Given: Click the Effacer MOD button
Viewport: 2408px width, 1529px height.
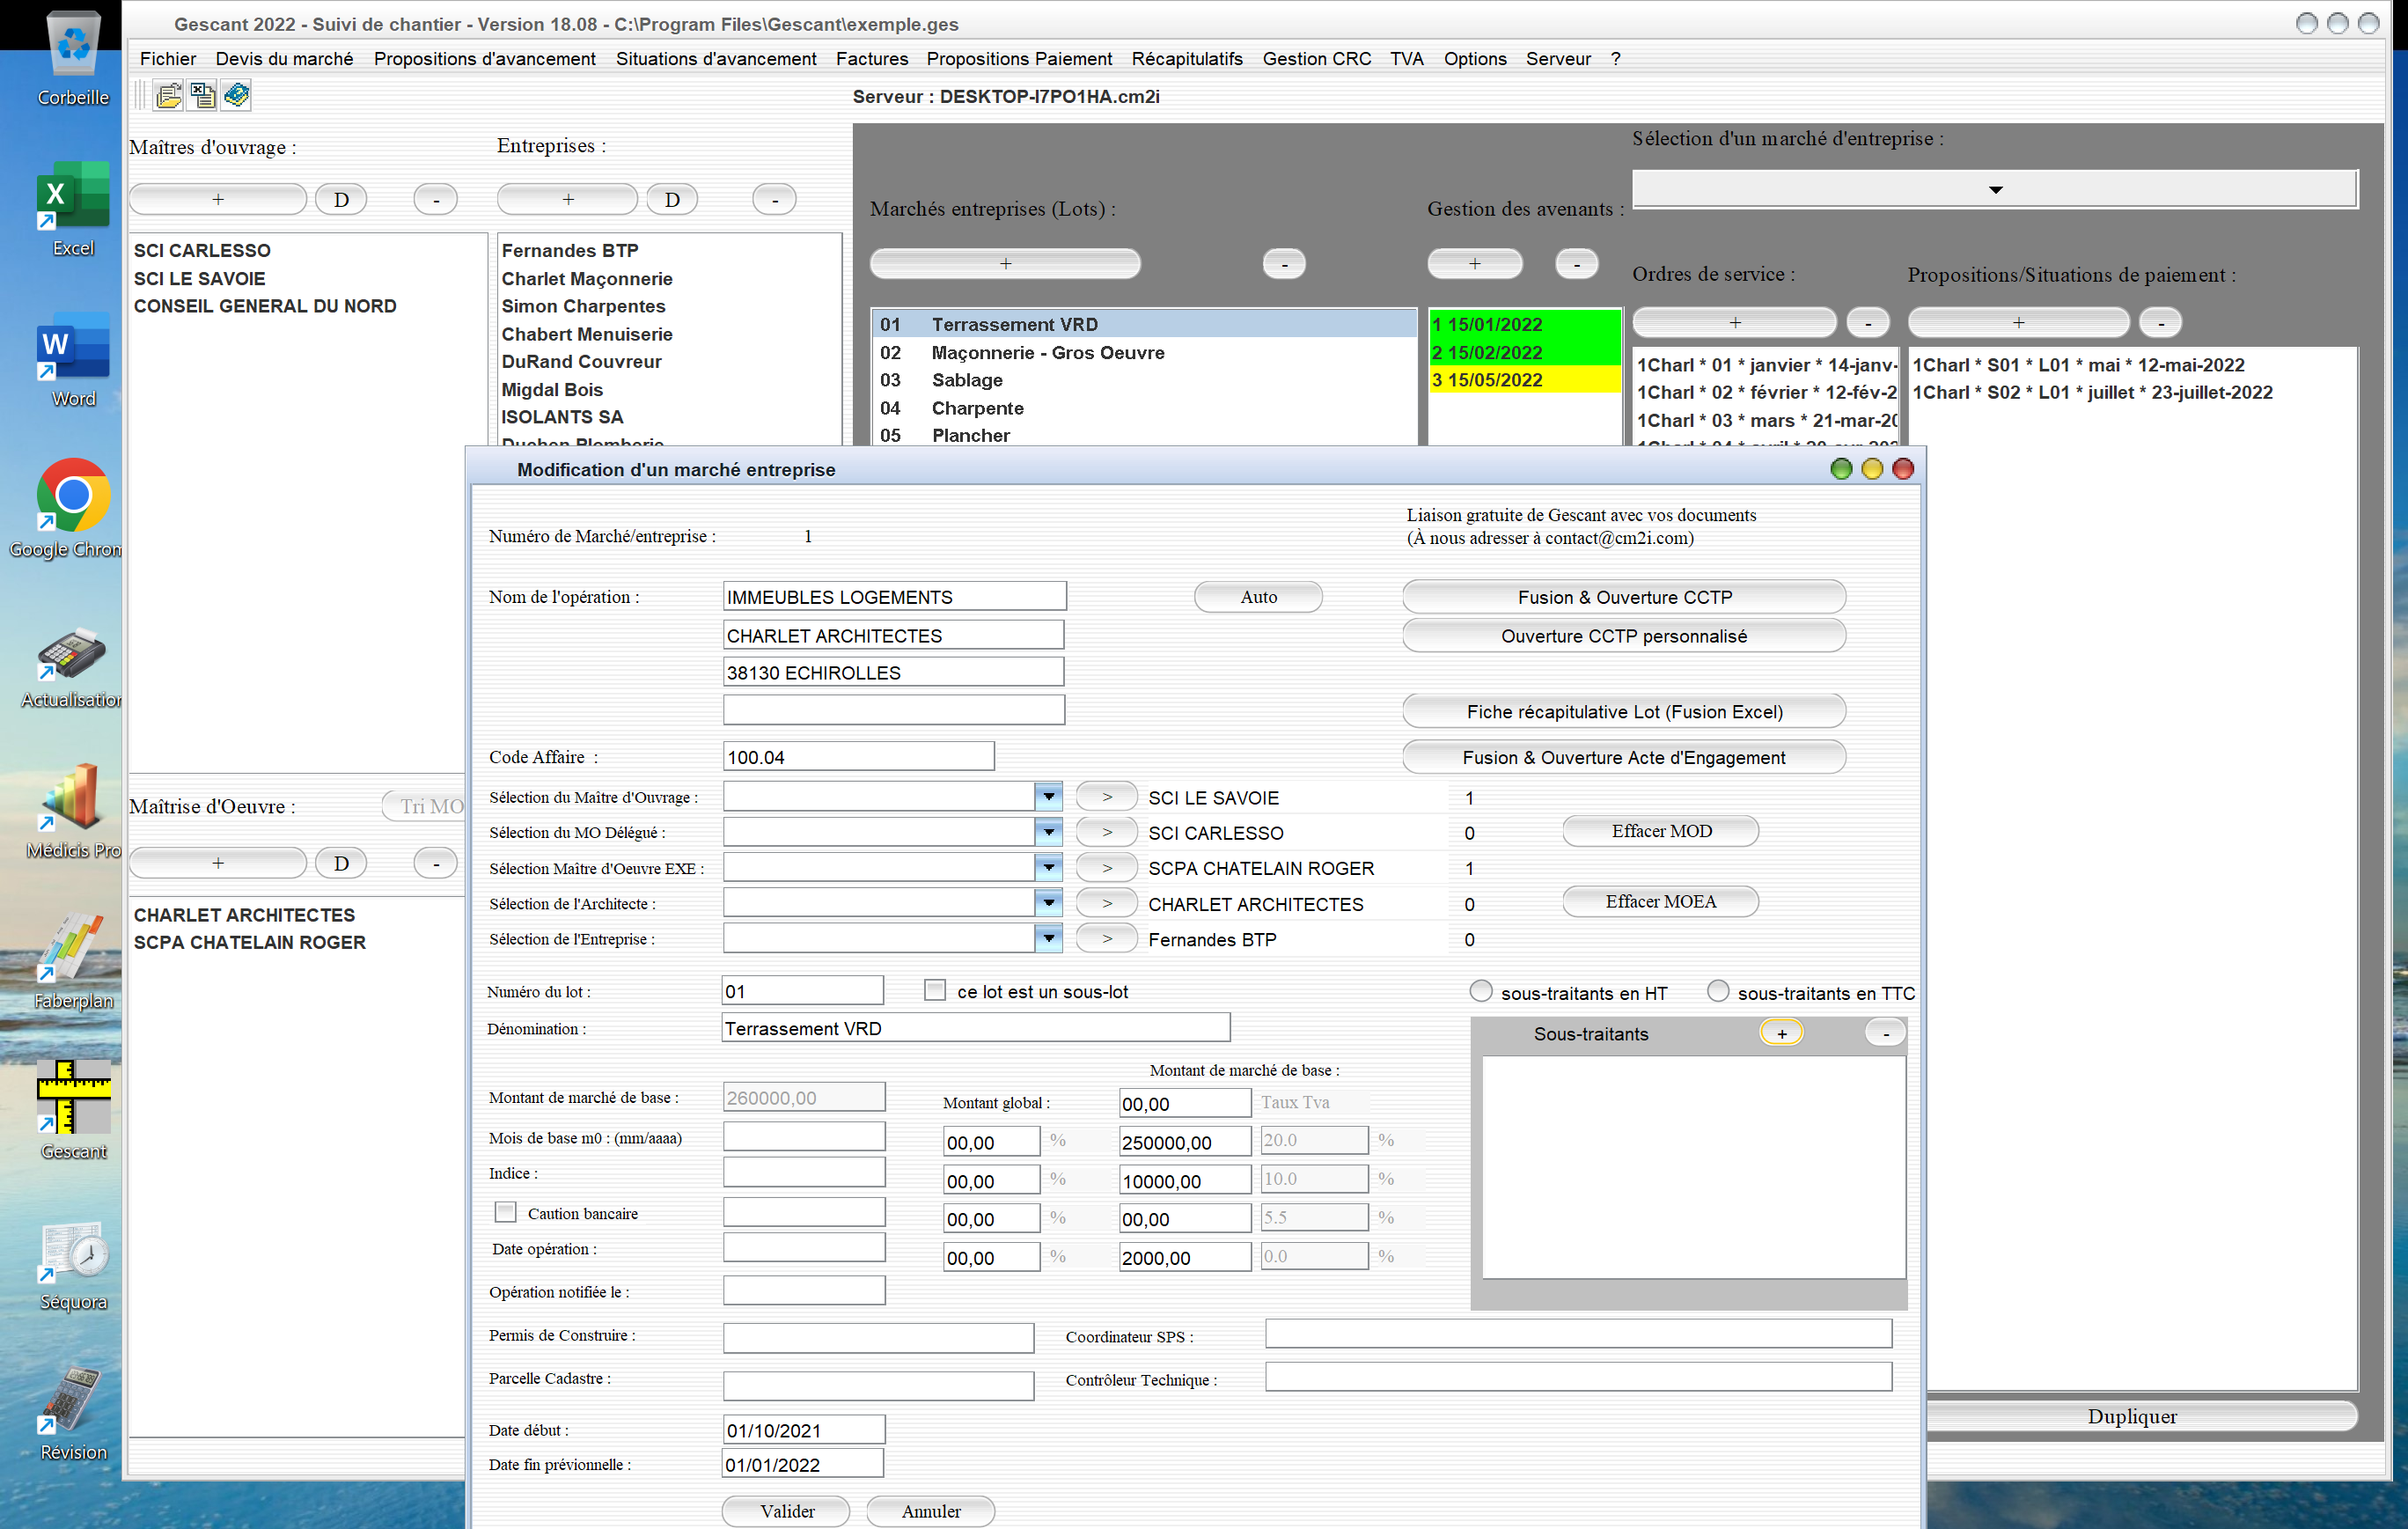Looking at the screenshot, I should [x=1661, y=831].
